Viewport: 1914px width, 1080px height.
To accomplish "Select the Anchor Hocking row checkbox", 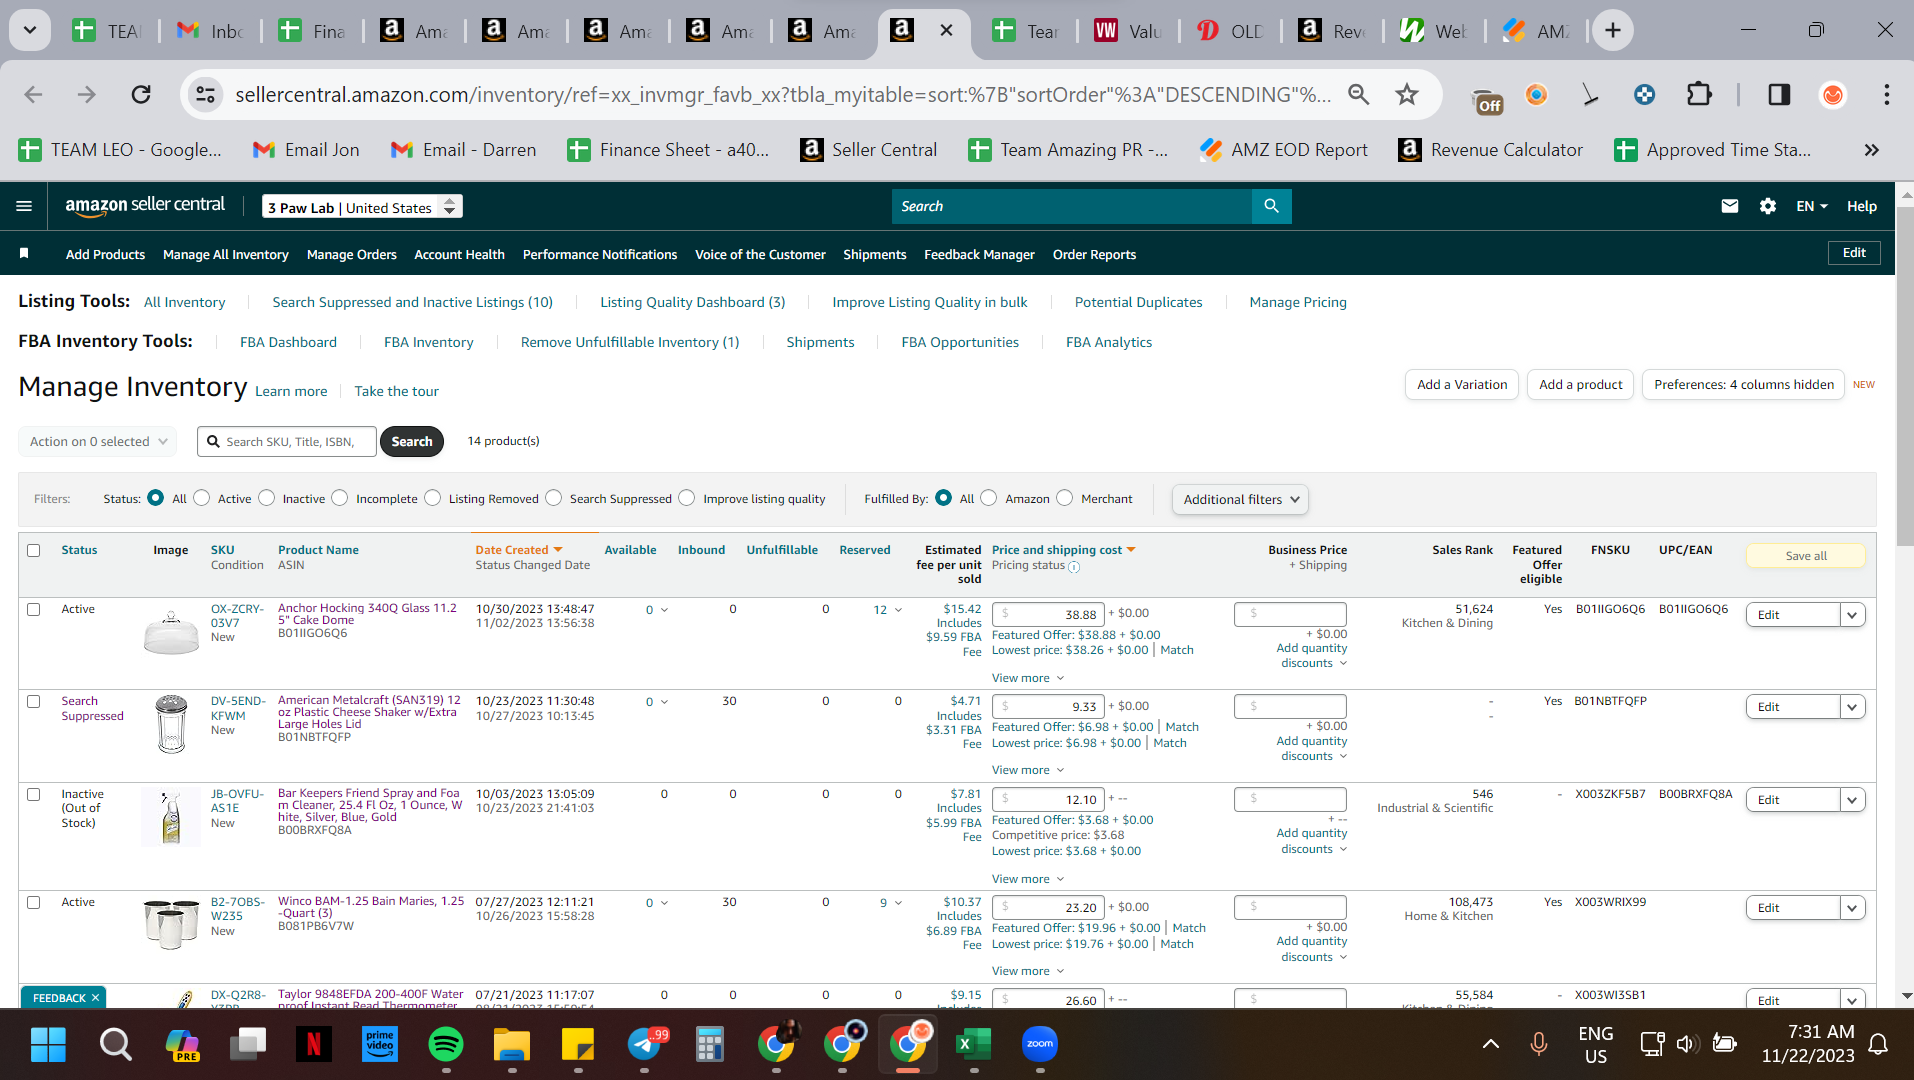I will (x=34, y=610).
